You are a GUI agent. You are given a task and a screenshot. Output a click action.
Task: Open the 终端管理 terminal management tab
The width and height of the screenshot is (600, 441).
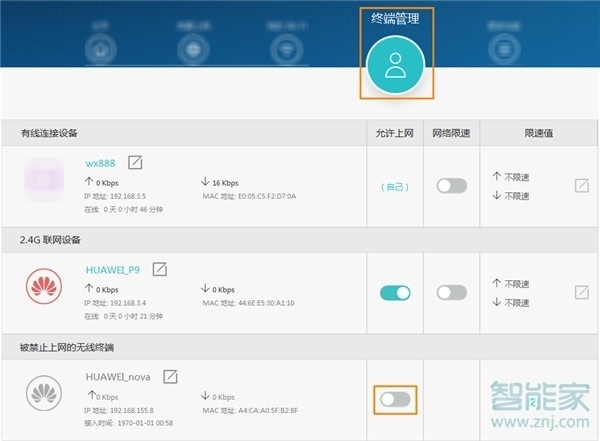(x=396, y=64)
